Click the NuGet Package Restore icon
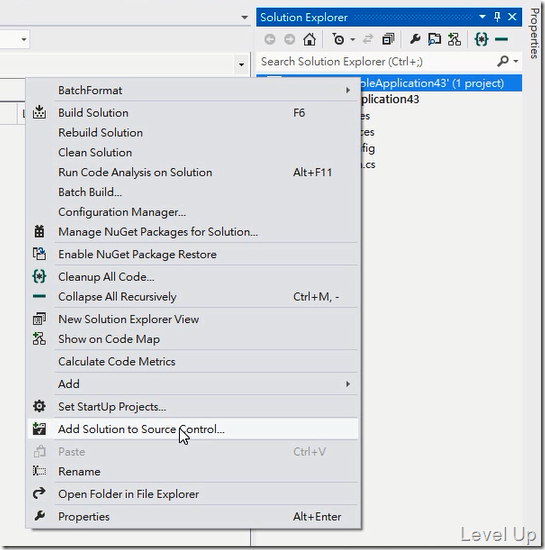545x550 pixels. coord(39,254)
